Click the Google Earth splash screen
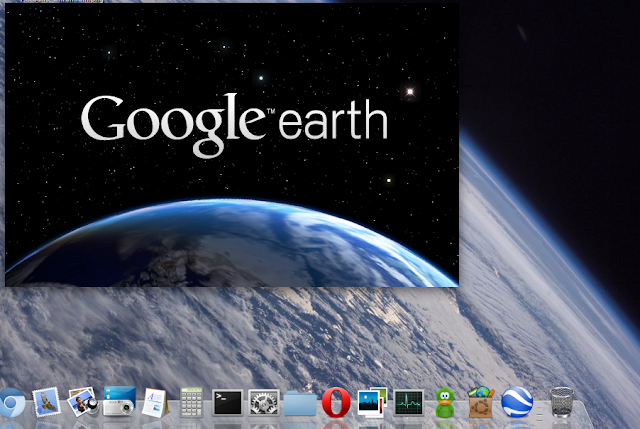The image size is (640, 429). click(232, 145)
